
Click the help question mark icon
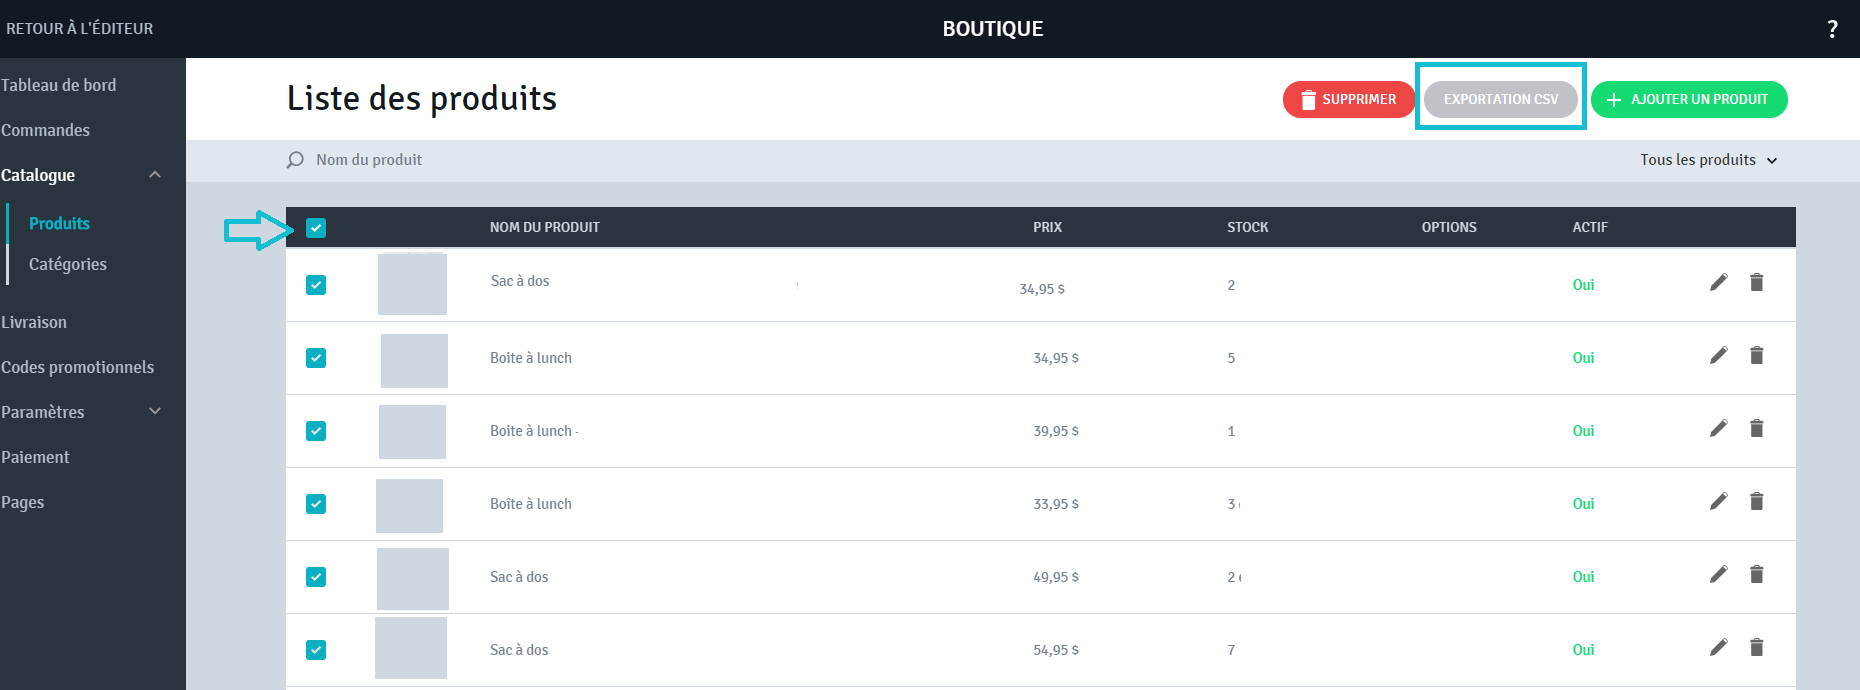pos(1832,29)
